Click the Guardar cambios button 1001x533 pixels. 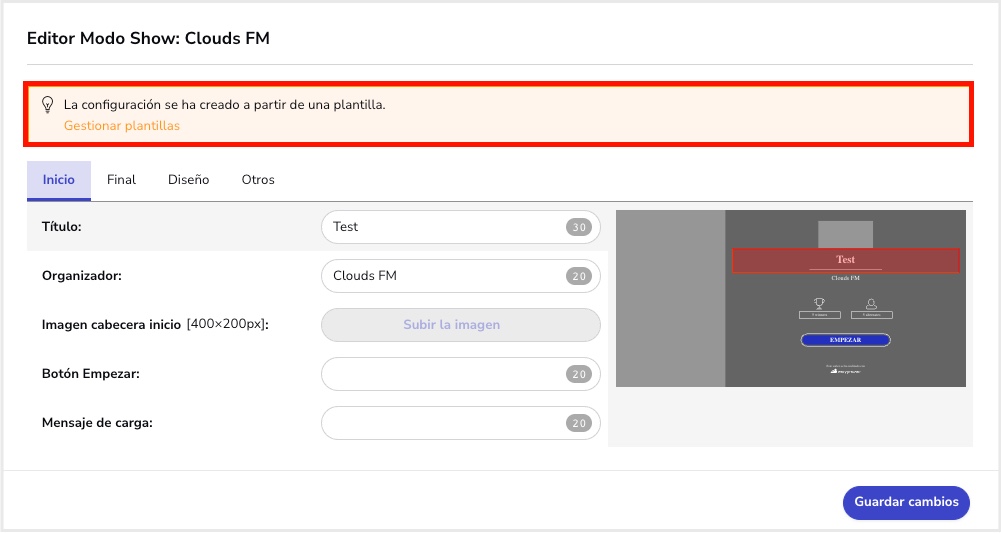point(906,502)
